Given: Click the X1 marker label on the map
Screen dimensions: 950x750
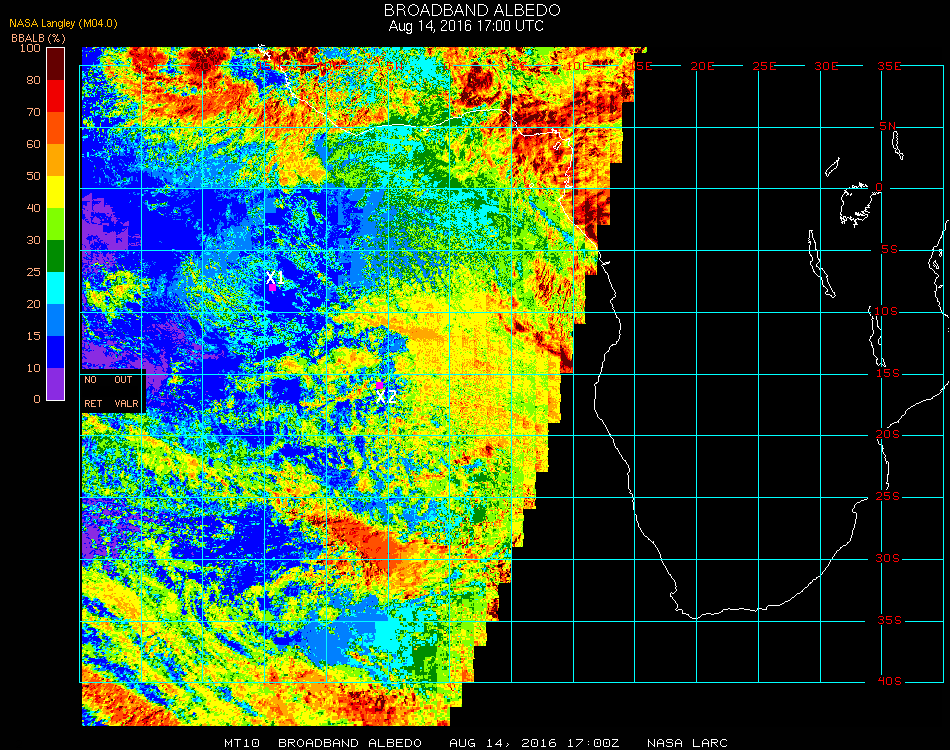Looking at the screenshot, I should click(274, 277).
